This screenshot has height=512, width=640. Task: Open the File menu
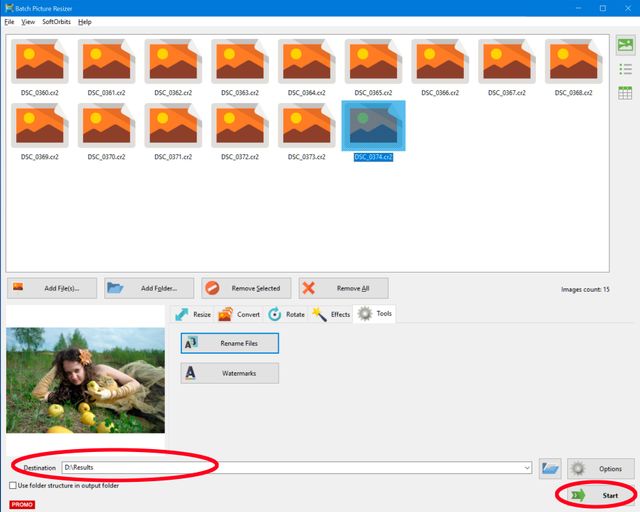point(9,21)
